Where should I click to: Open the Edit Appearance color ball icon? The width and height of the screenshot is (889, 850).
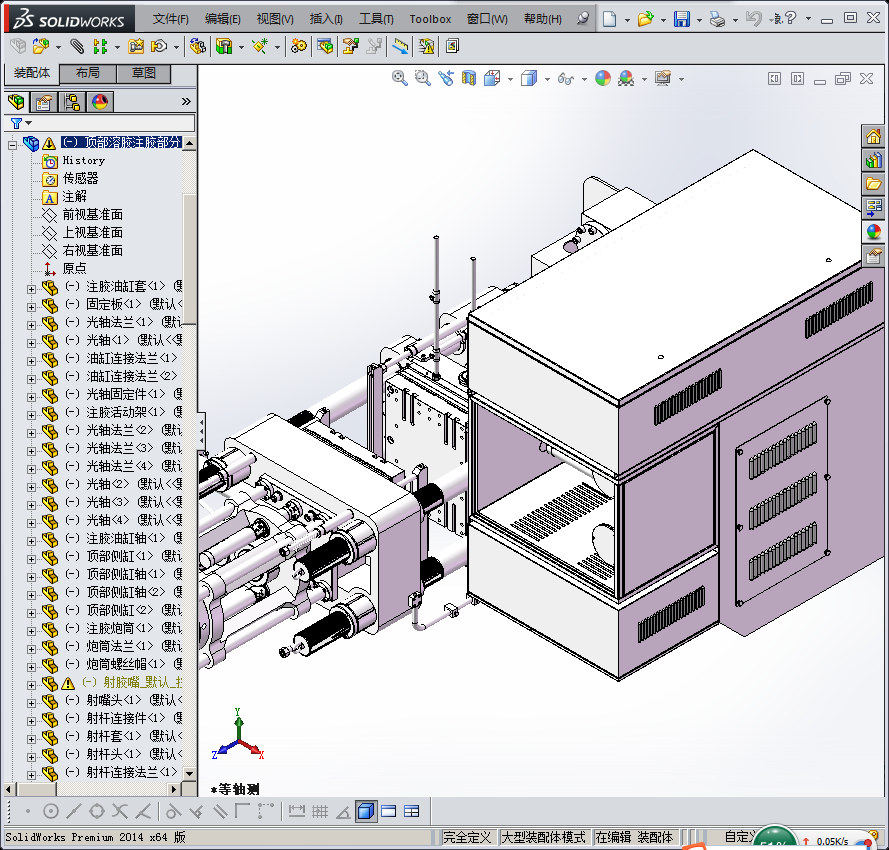pos(602,78)
